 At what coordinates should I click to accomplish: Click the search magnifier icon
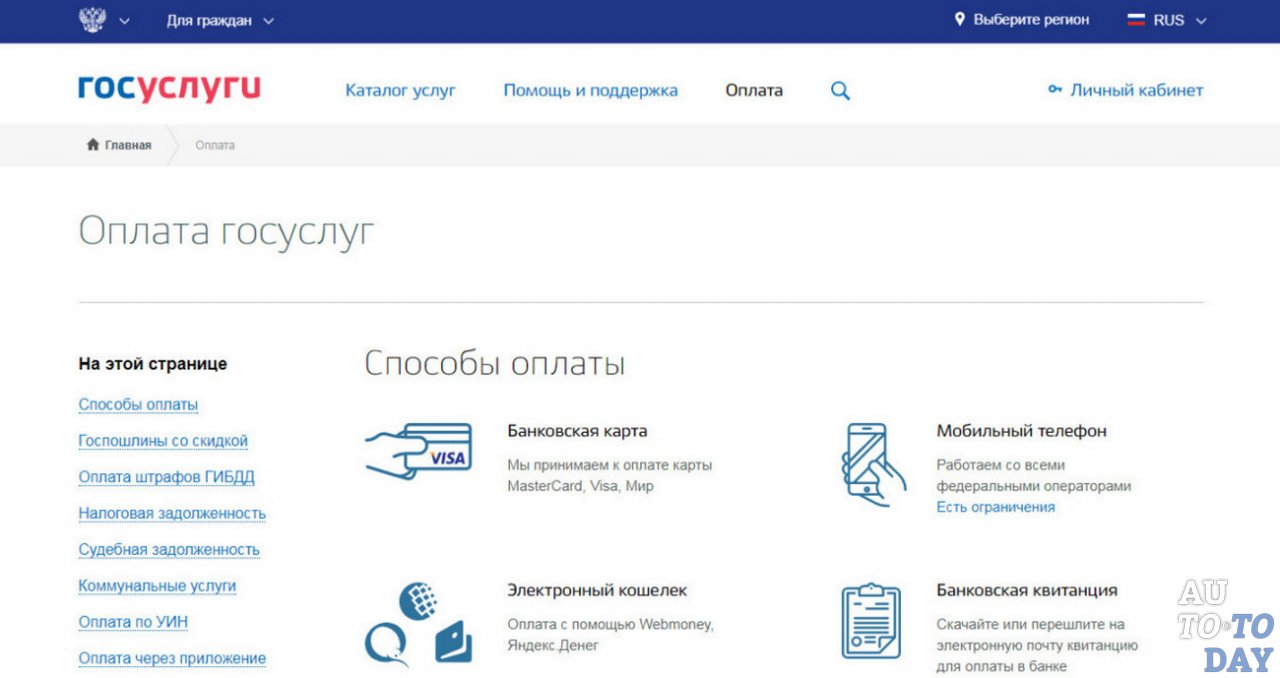[x=840, y=90]
